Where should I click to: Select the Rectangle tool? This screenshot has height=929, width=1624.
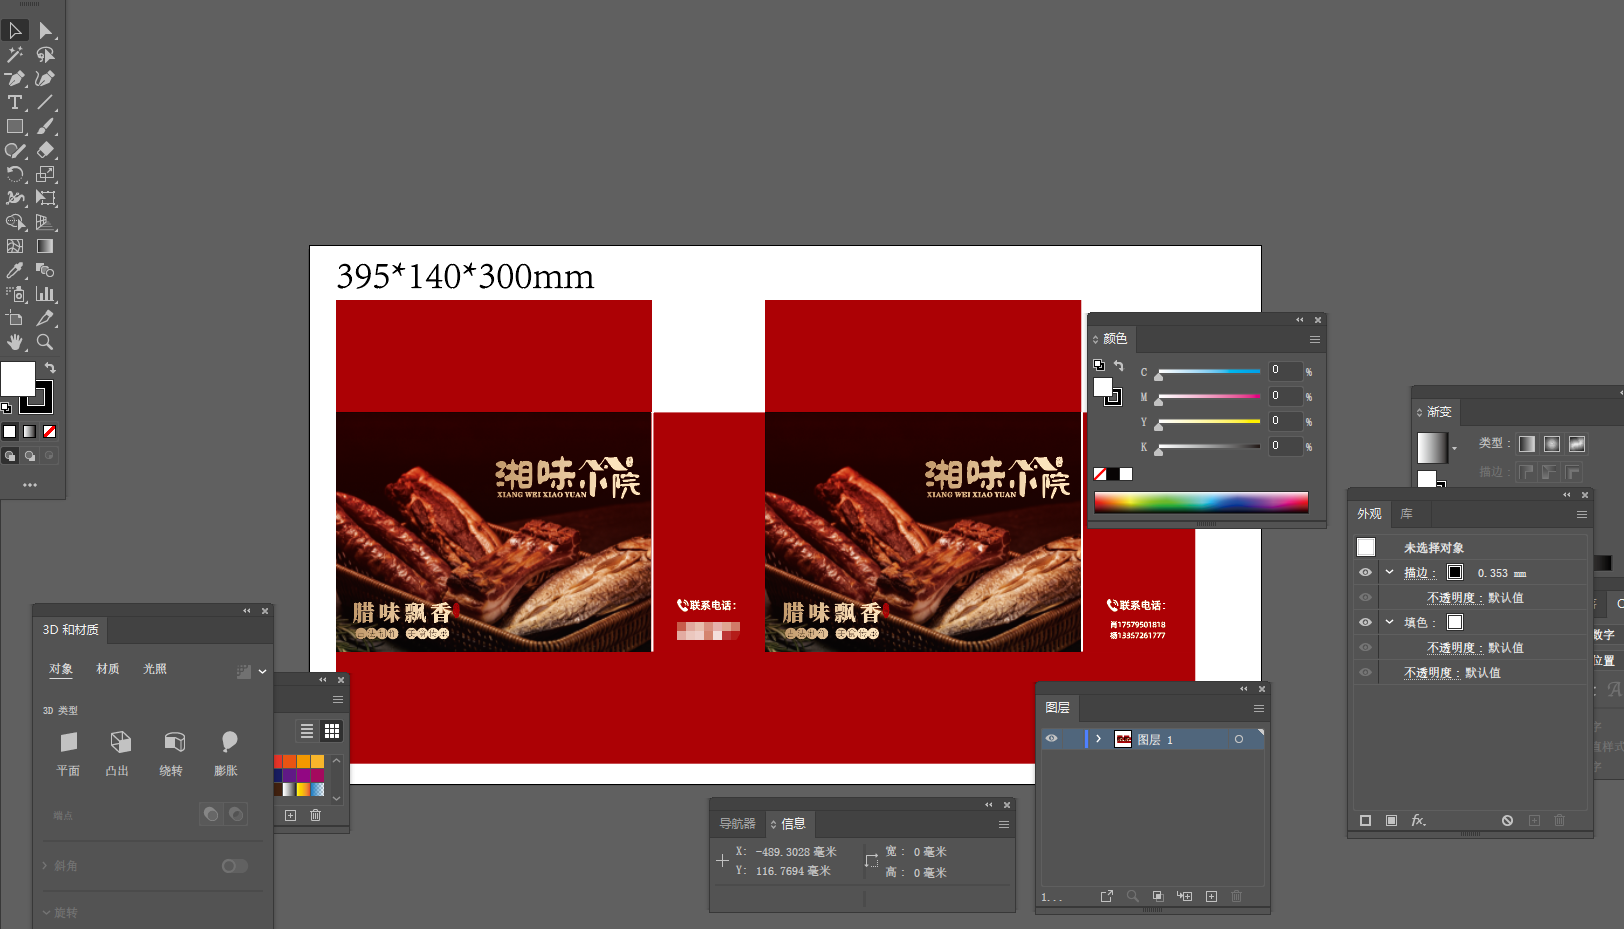(x=15, y=127)
